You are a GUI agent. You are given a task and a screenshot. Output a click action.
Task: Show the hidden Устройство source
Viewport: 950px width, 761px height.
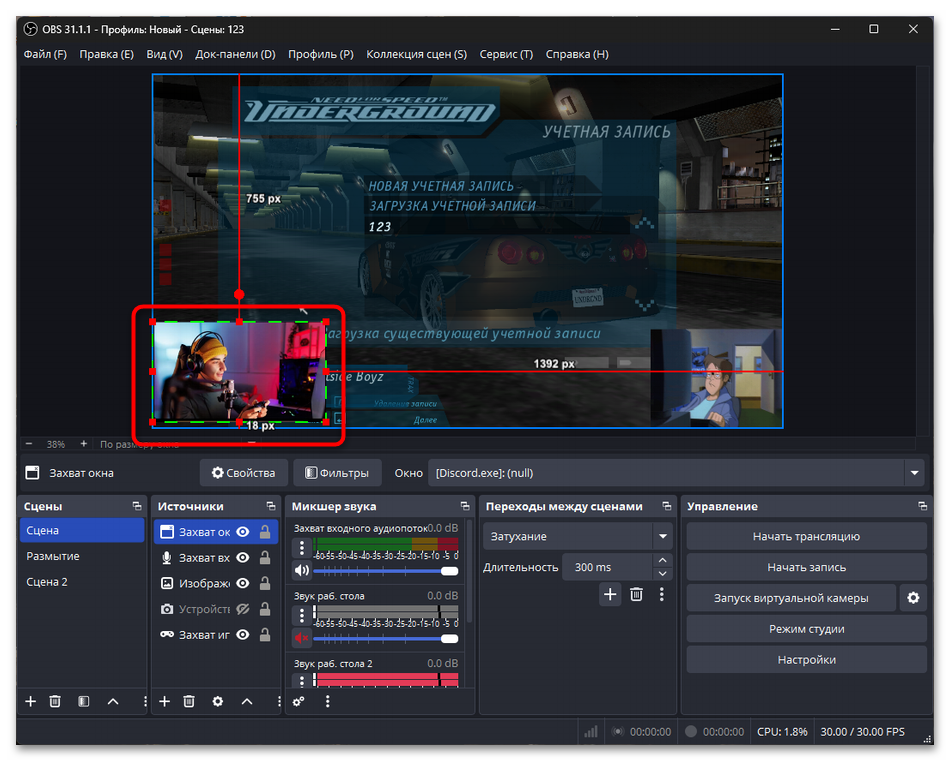click(x=243, y=609)
